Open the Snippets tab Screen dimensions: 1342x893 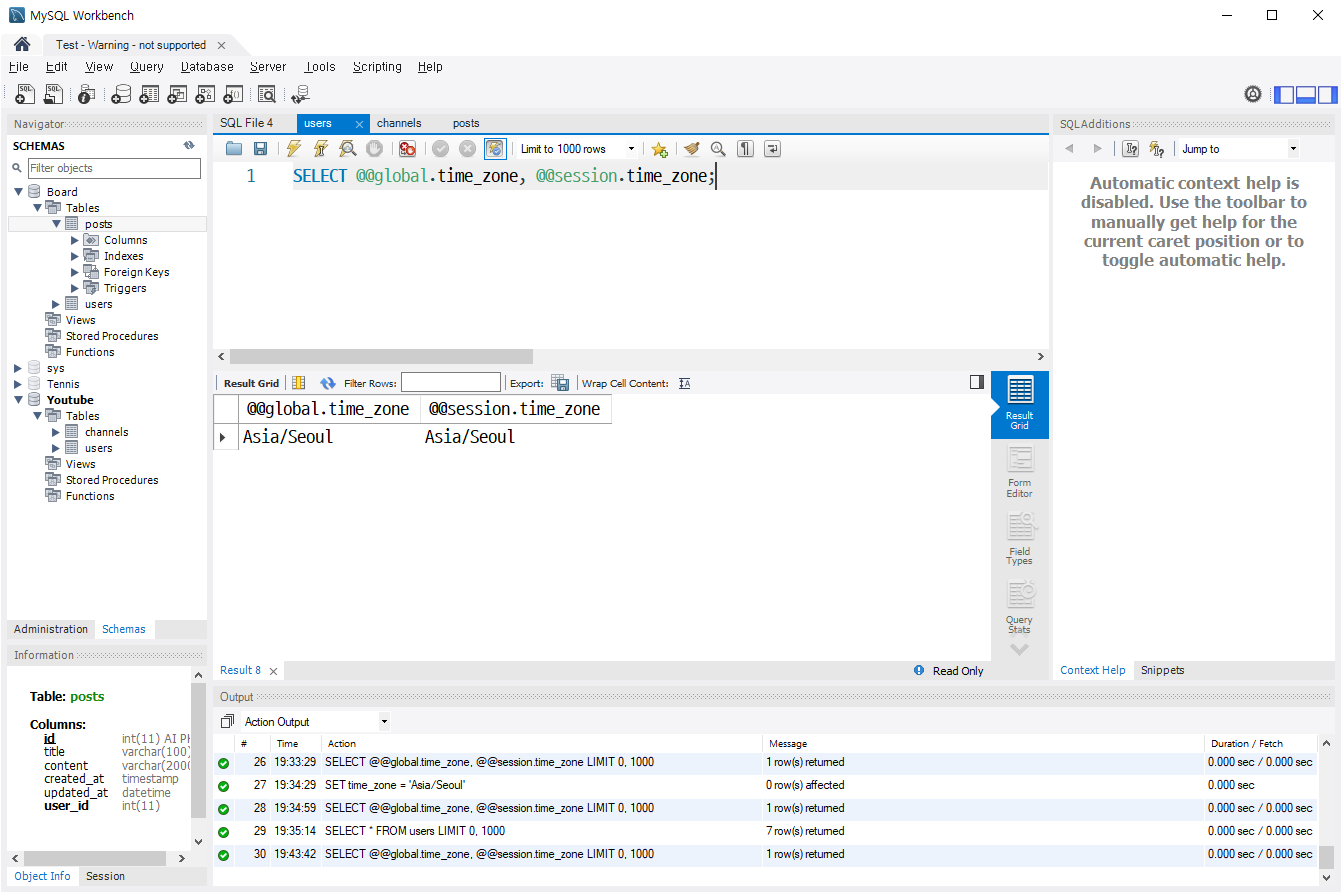[x=1162, y=670]
